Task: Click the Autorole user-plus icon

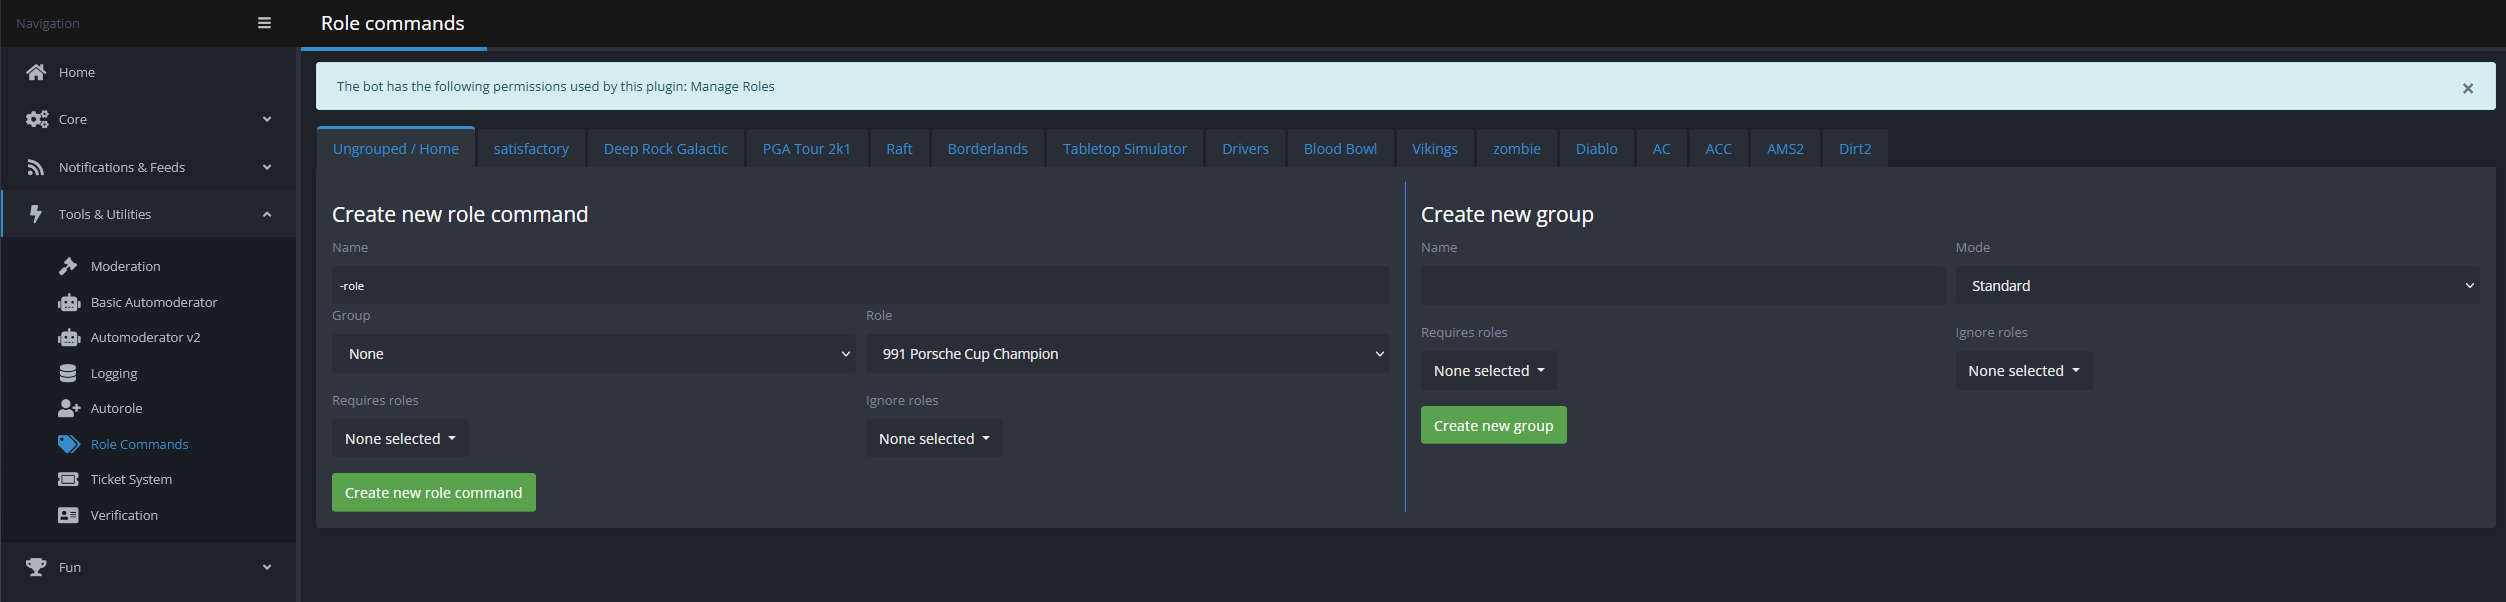Action: (69, 408)
